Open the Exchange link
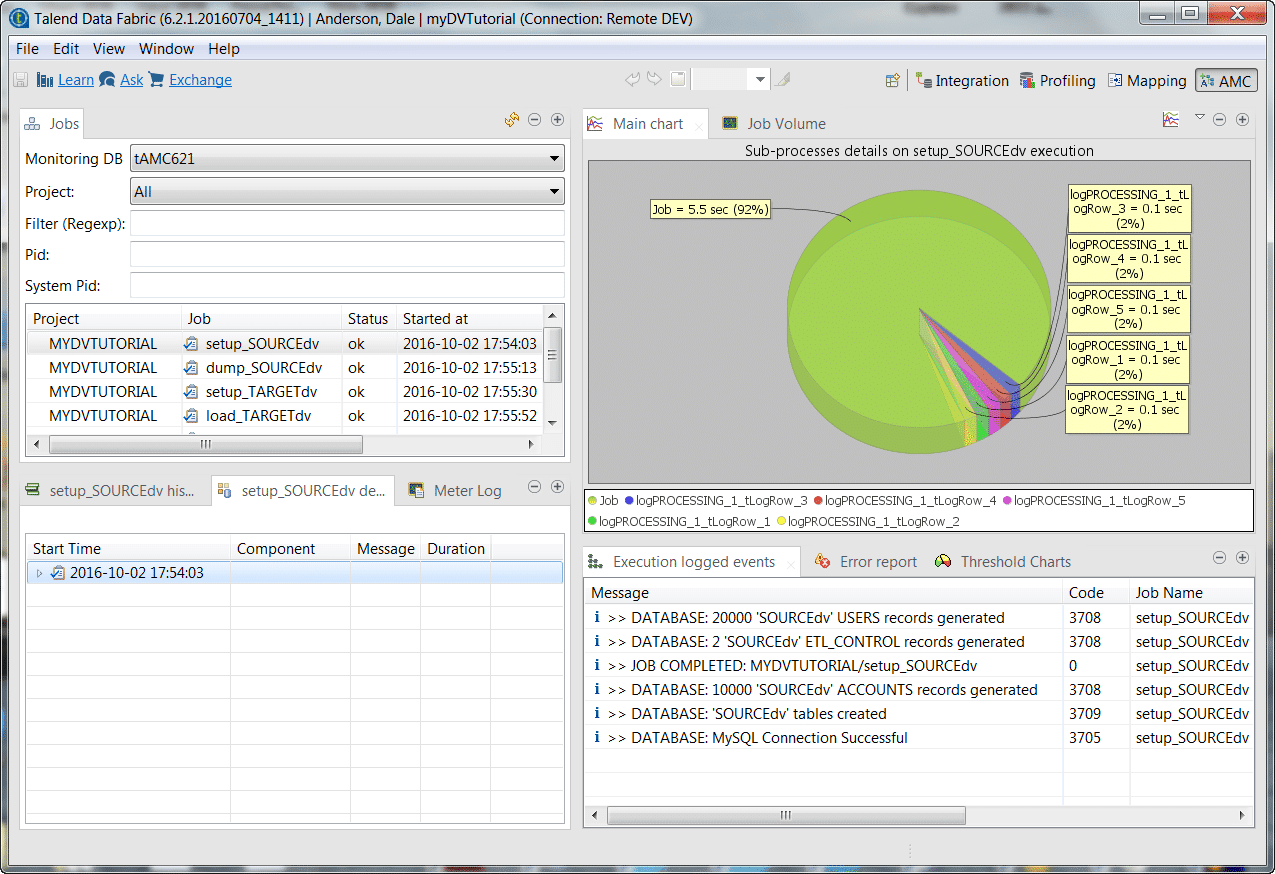The width and height of the screenshot is (1275, 874). coord(199,79)
